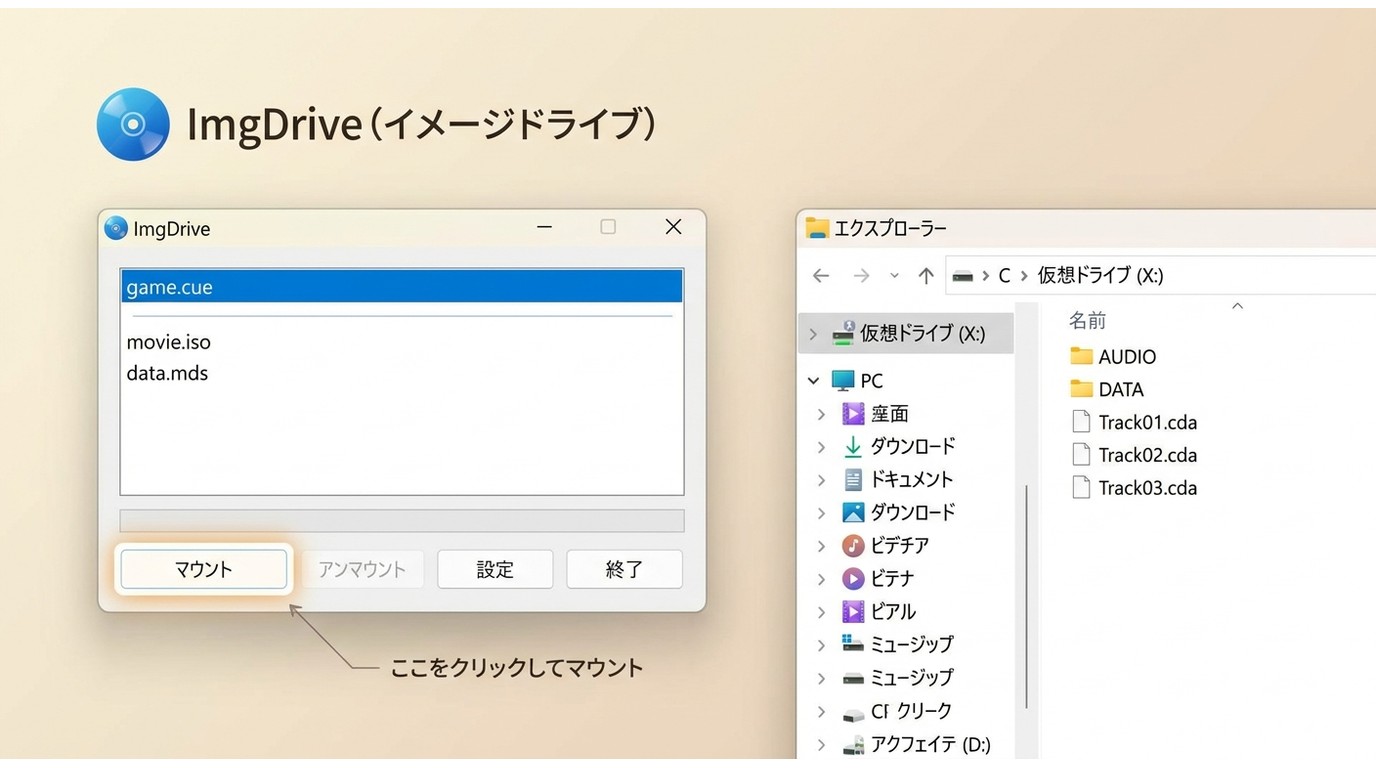Image resolution: width=1376 pixels, height=768 pixels.
Task: Click the purple play icon beside ビテナ
Action: 853,578
